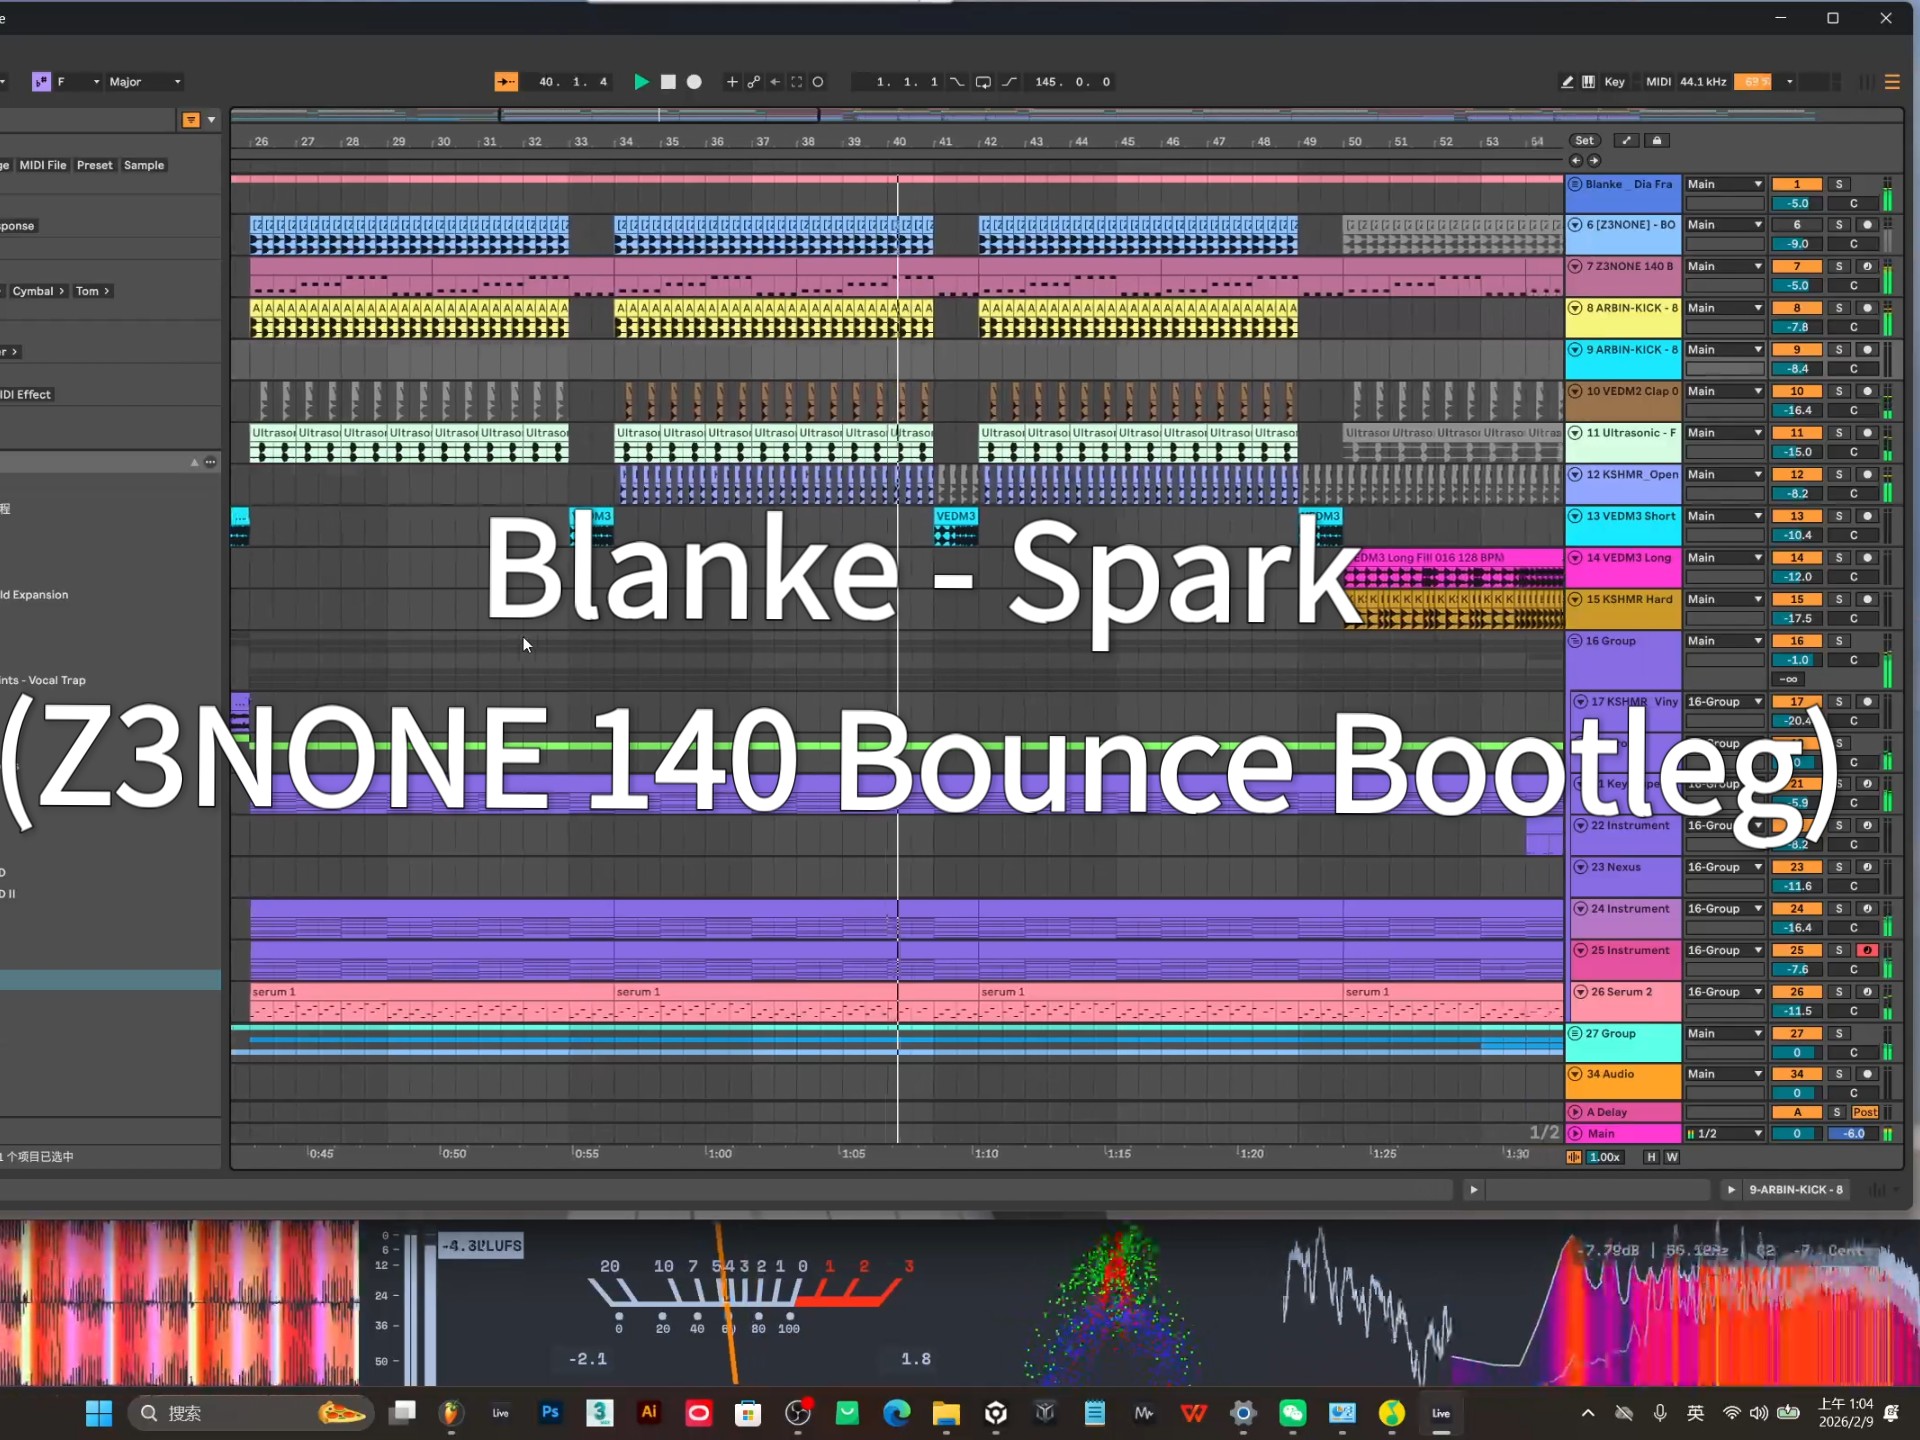1920x1440 pixels.
Task: Adjust volume slider of 10 VEDM2 Clap track
Action: 1797,411
